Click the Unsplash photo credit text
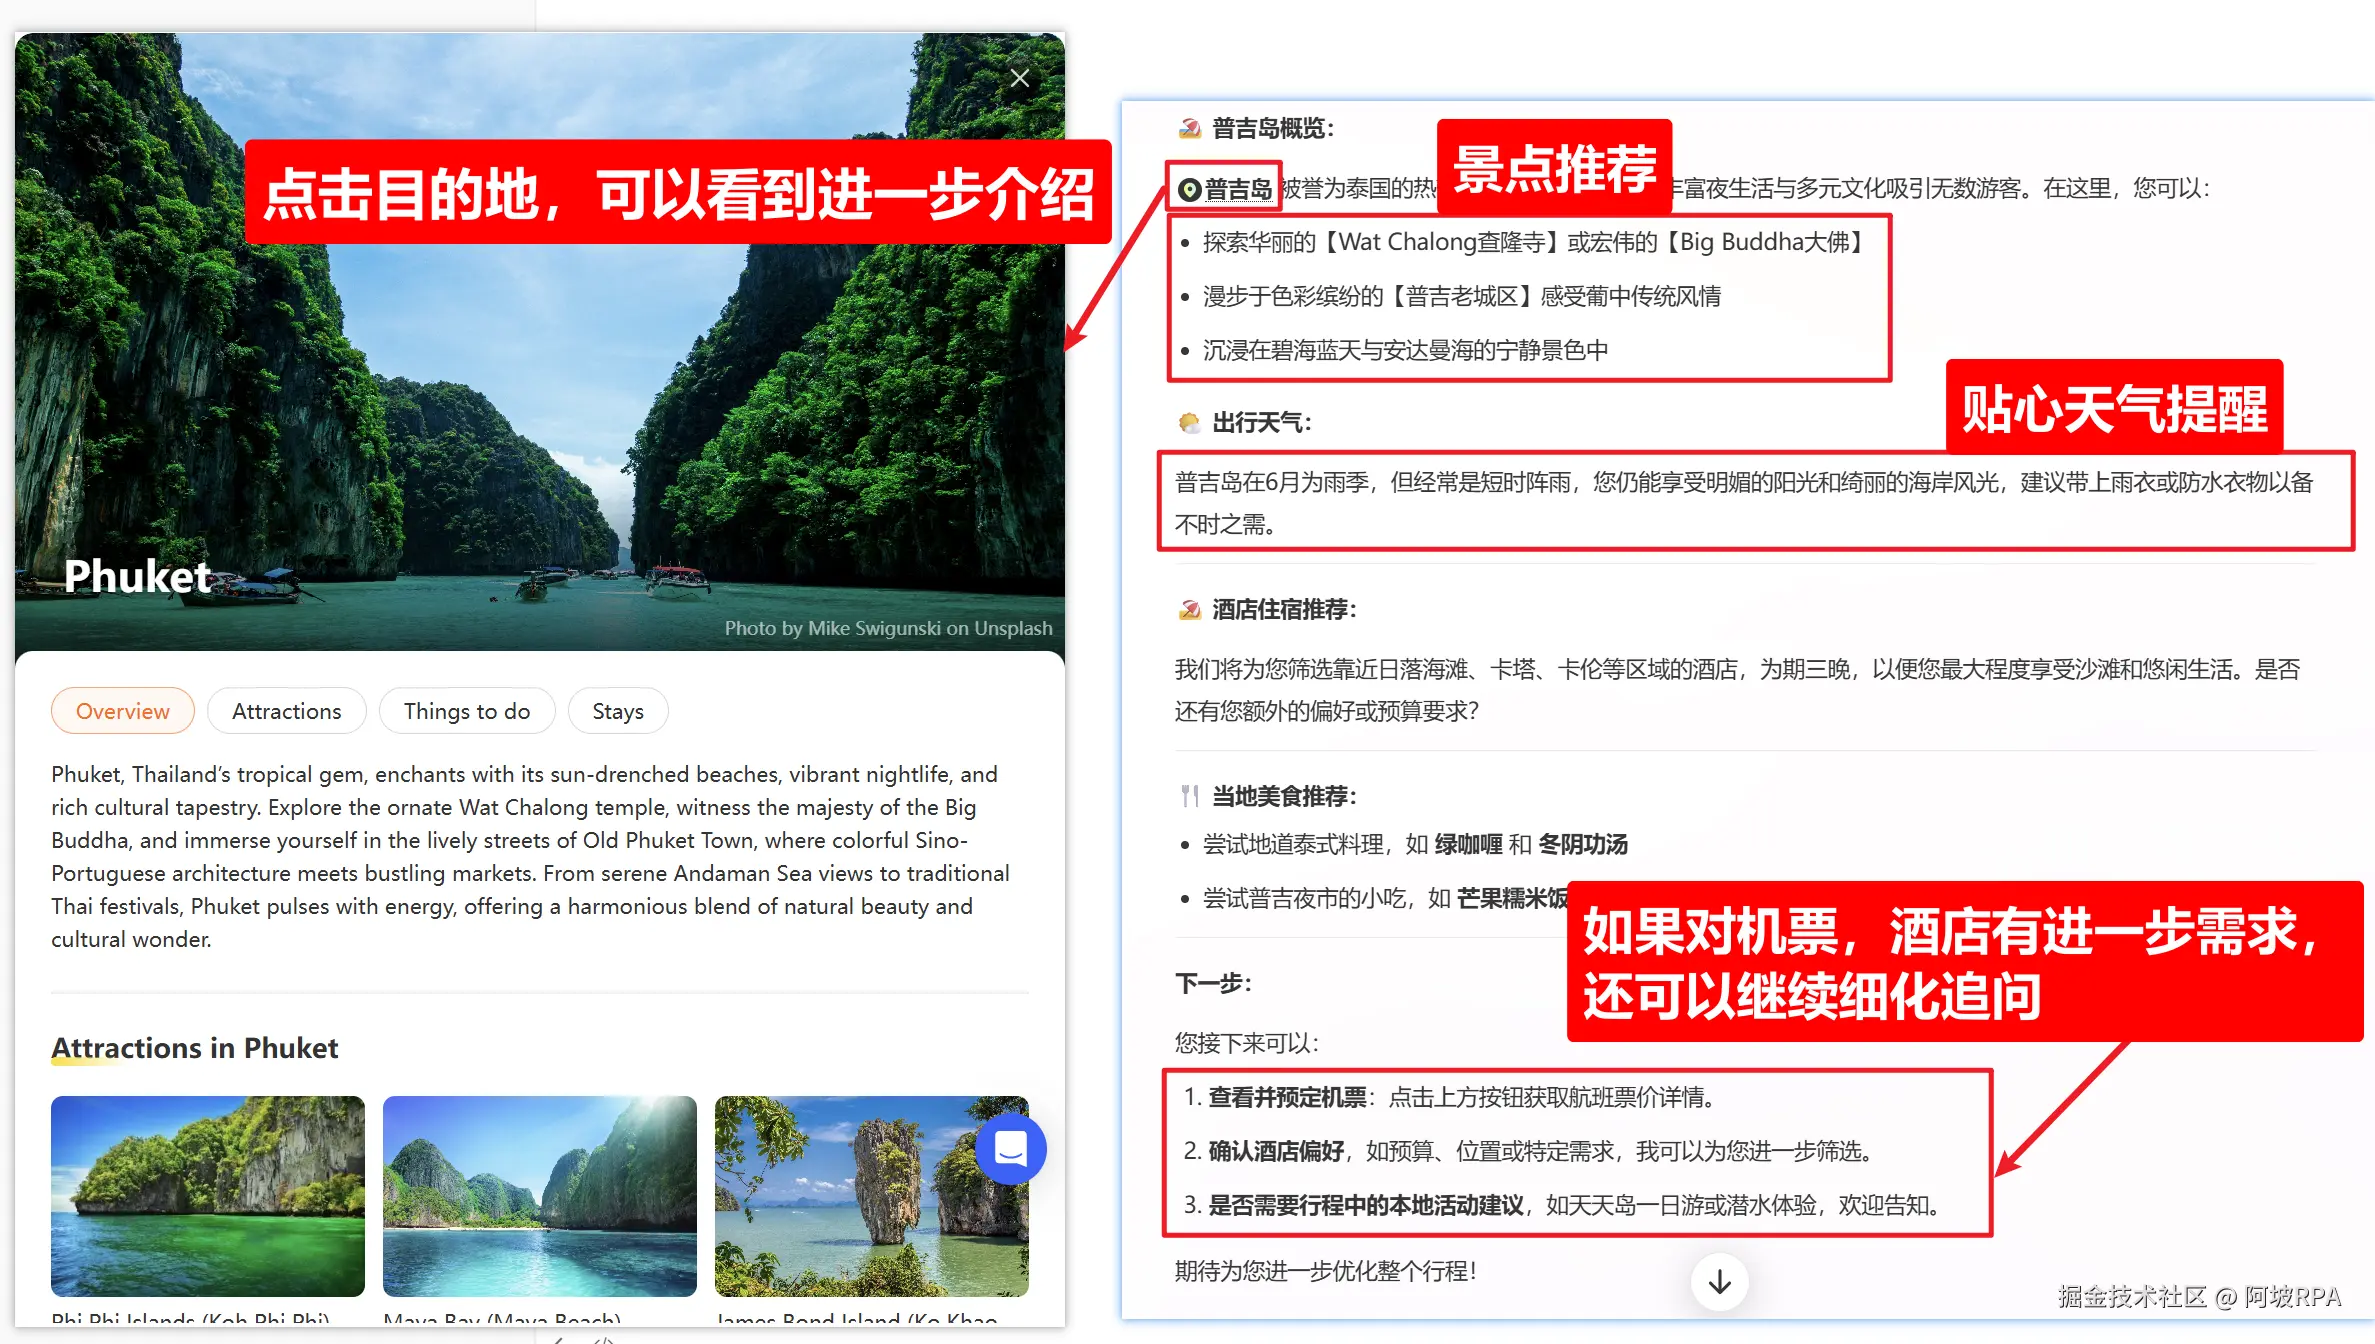Image resolution: width=2375 pixels, height=1344 pixels. (x=888, y=628)
